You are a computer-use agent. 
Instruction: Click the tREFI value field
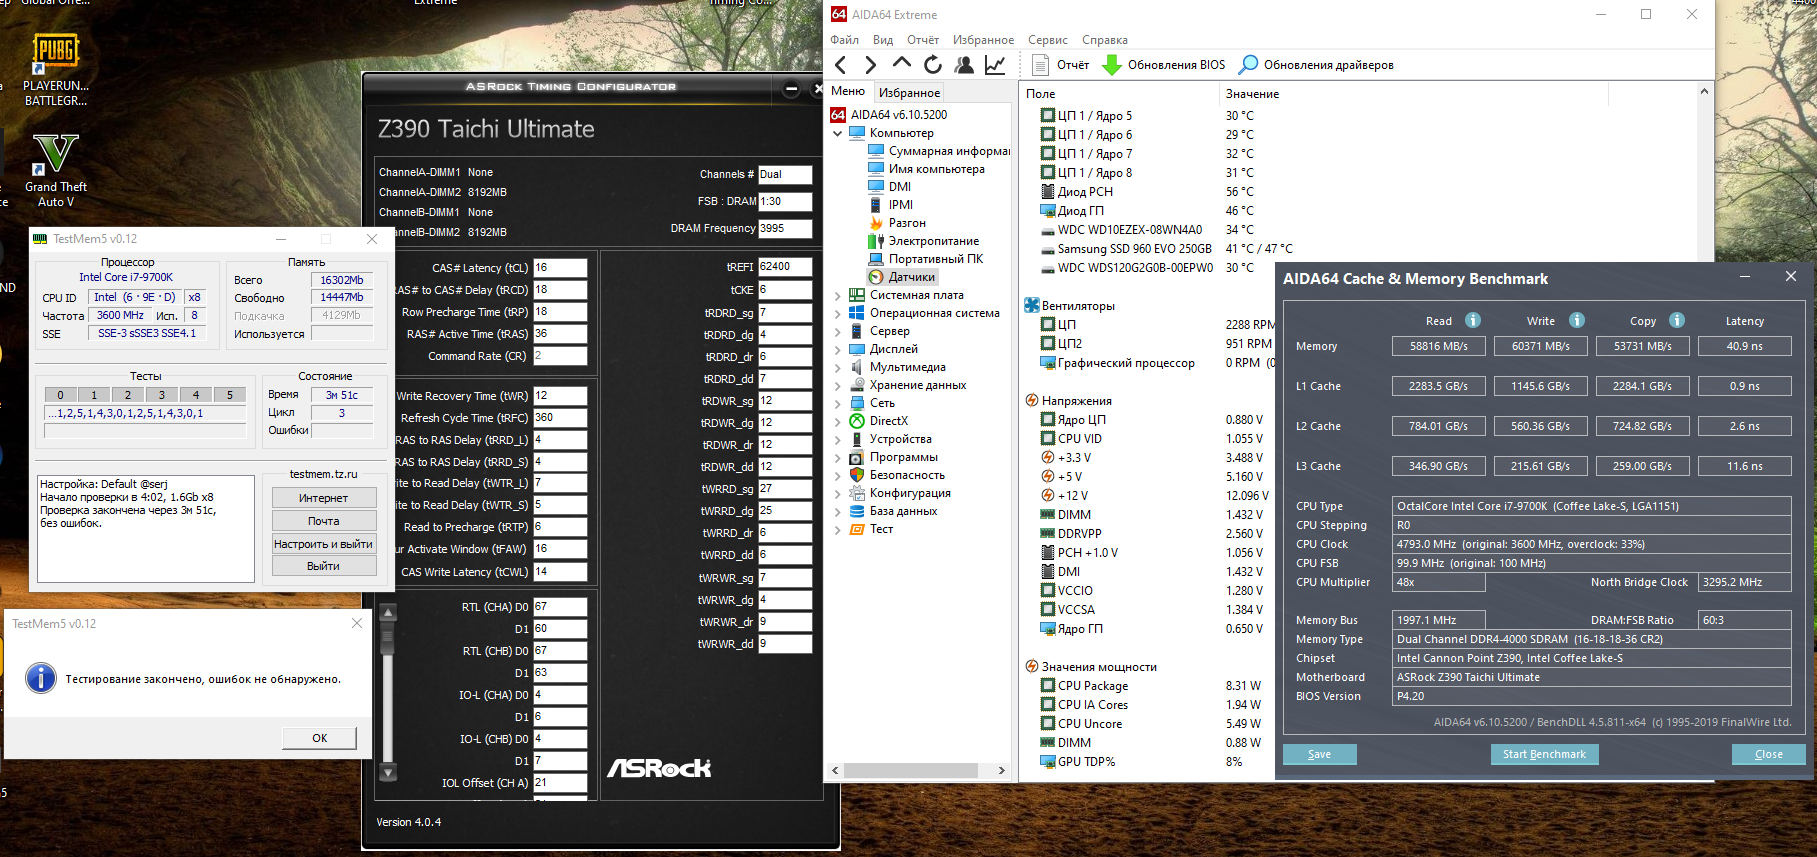[x=785, y=267]
